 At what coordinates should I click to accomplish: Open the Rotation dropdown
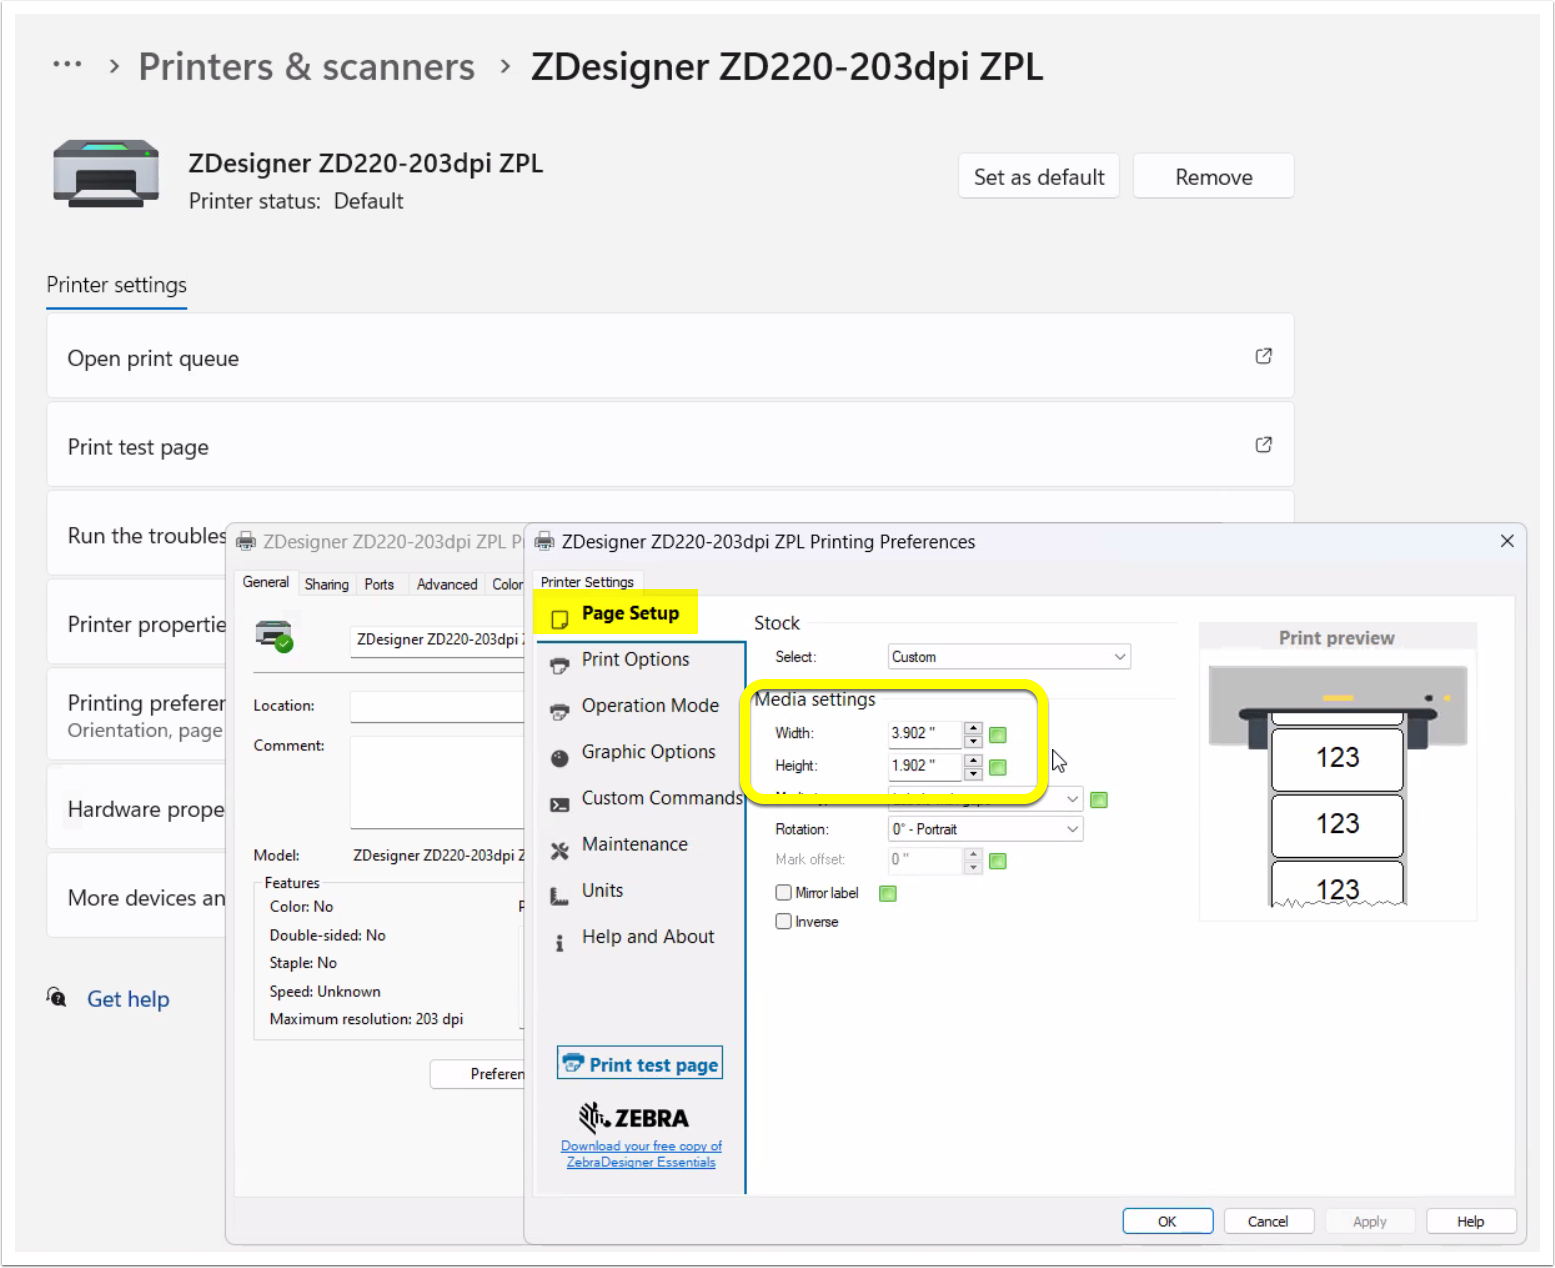[1070, 828]
